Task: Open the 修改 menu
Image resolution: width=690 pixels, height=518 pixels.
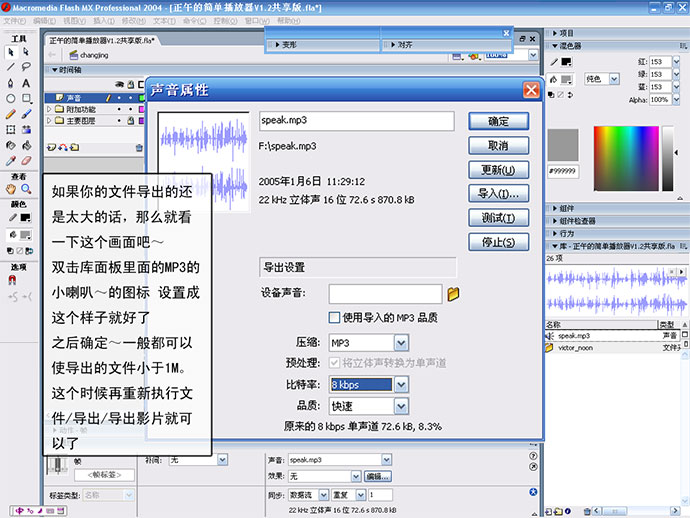Action: coord(134,21)
